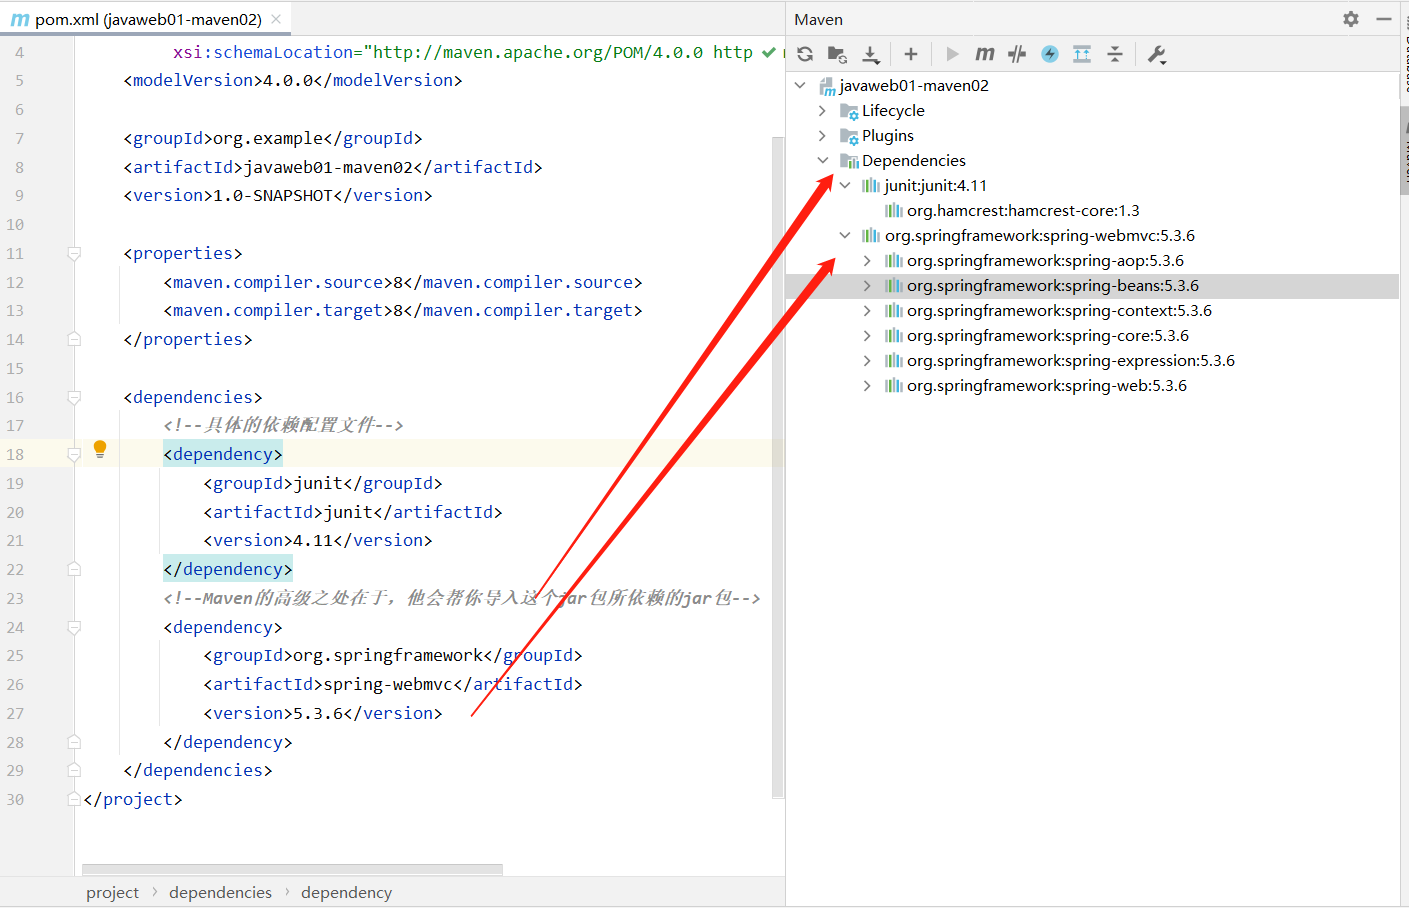The height and width of the screenshot is (908, 1409).
Task: Click the green inspection checkmark in editor
Action: coord(768,52)
